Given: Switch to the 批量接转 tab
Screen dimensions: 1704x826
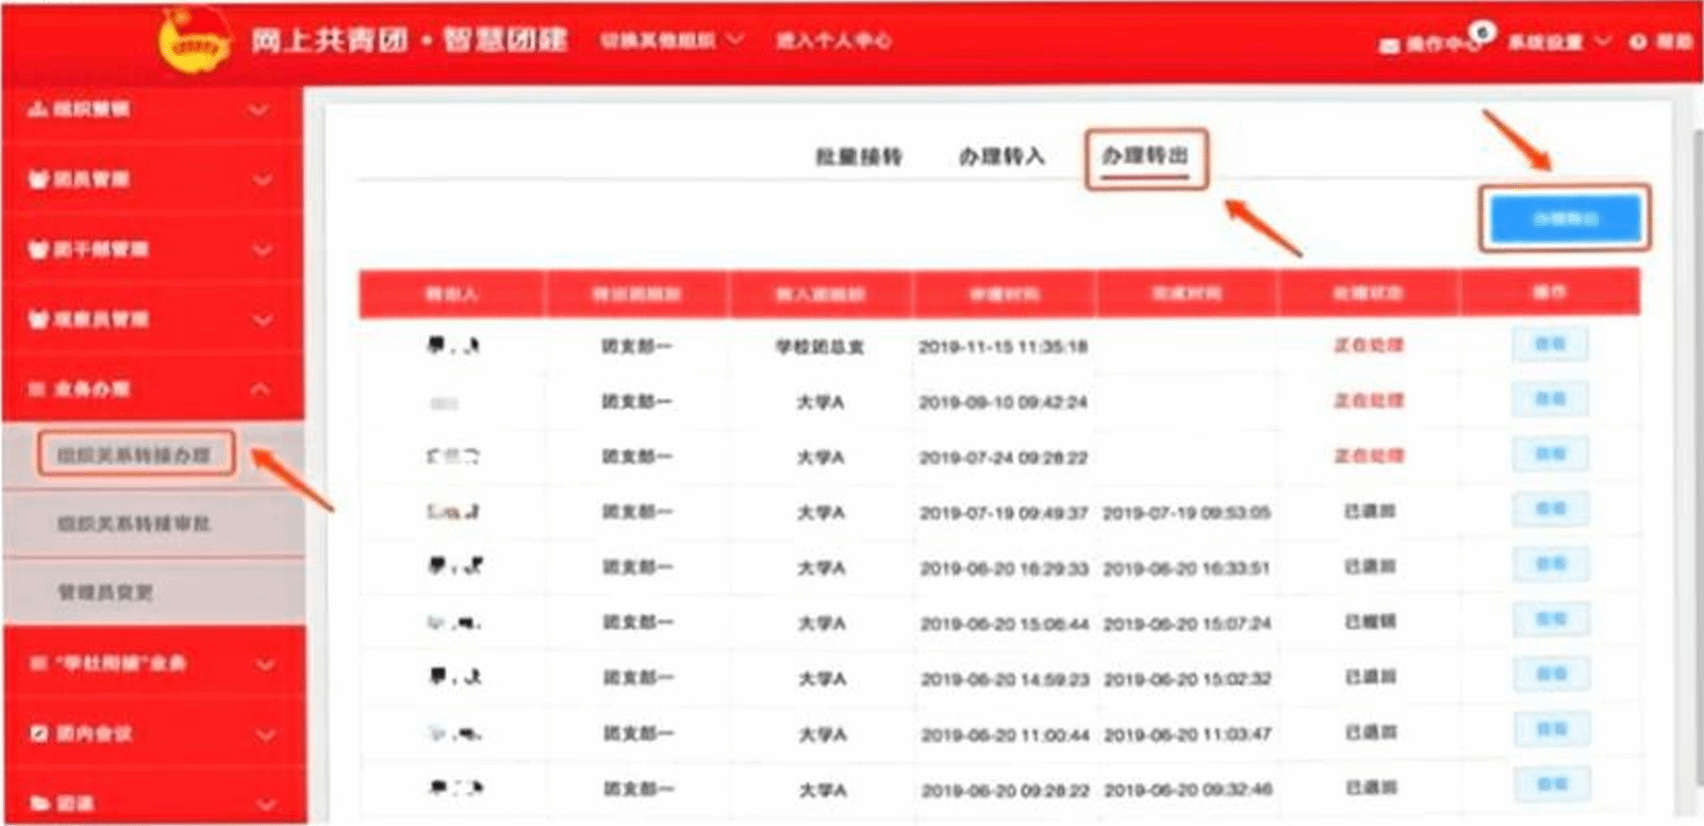Looking at the screenshot, I should pyautogui.click(x=858, y=157).
